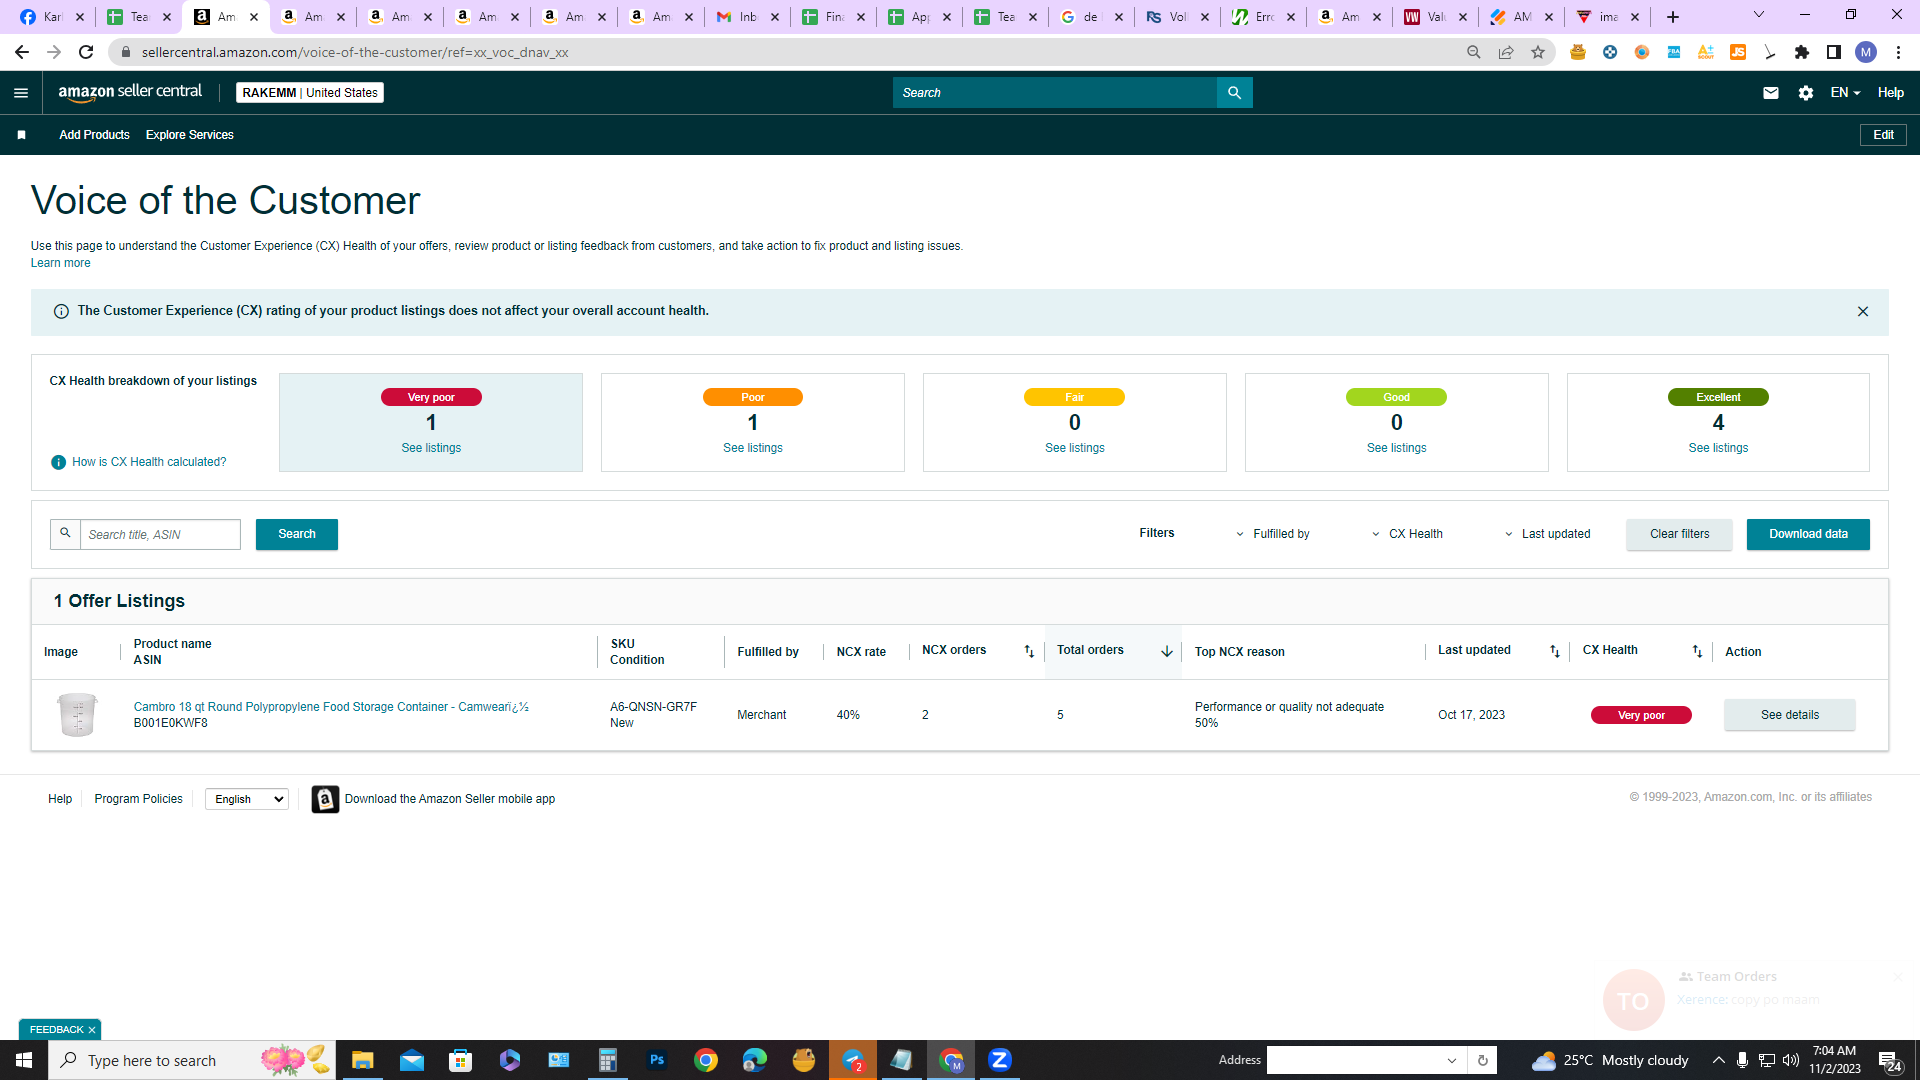Sort by CX Health column arrows
This screenshot has height=1080, width=1920.
(x=1697, y=651)
